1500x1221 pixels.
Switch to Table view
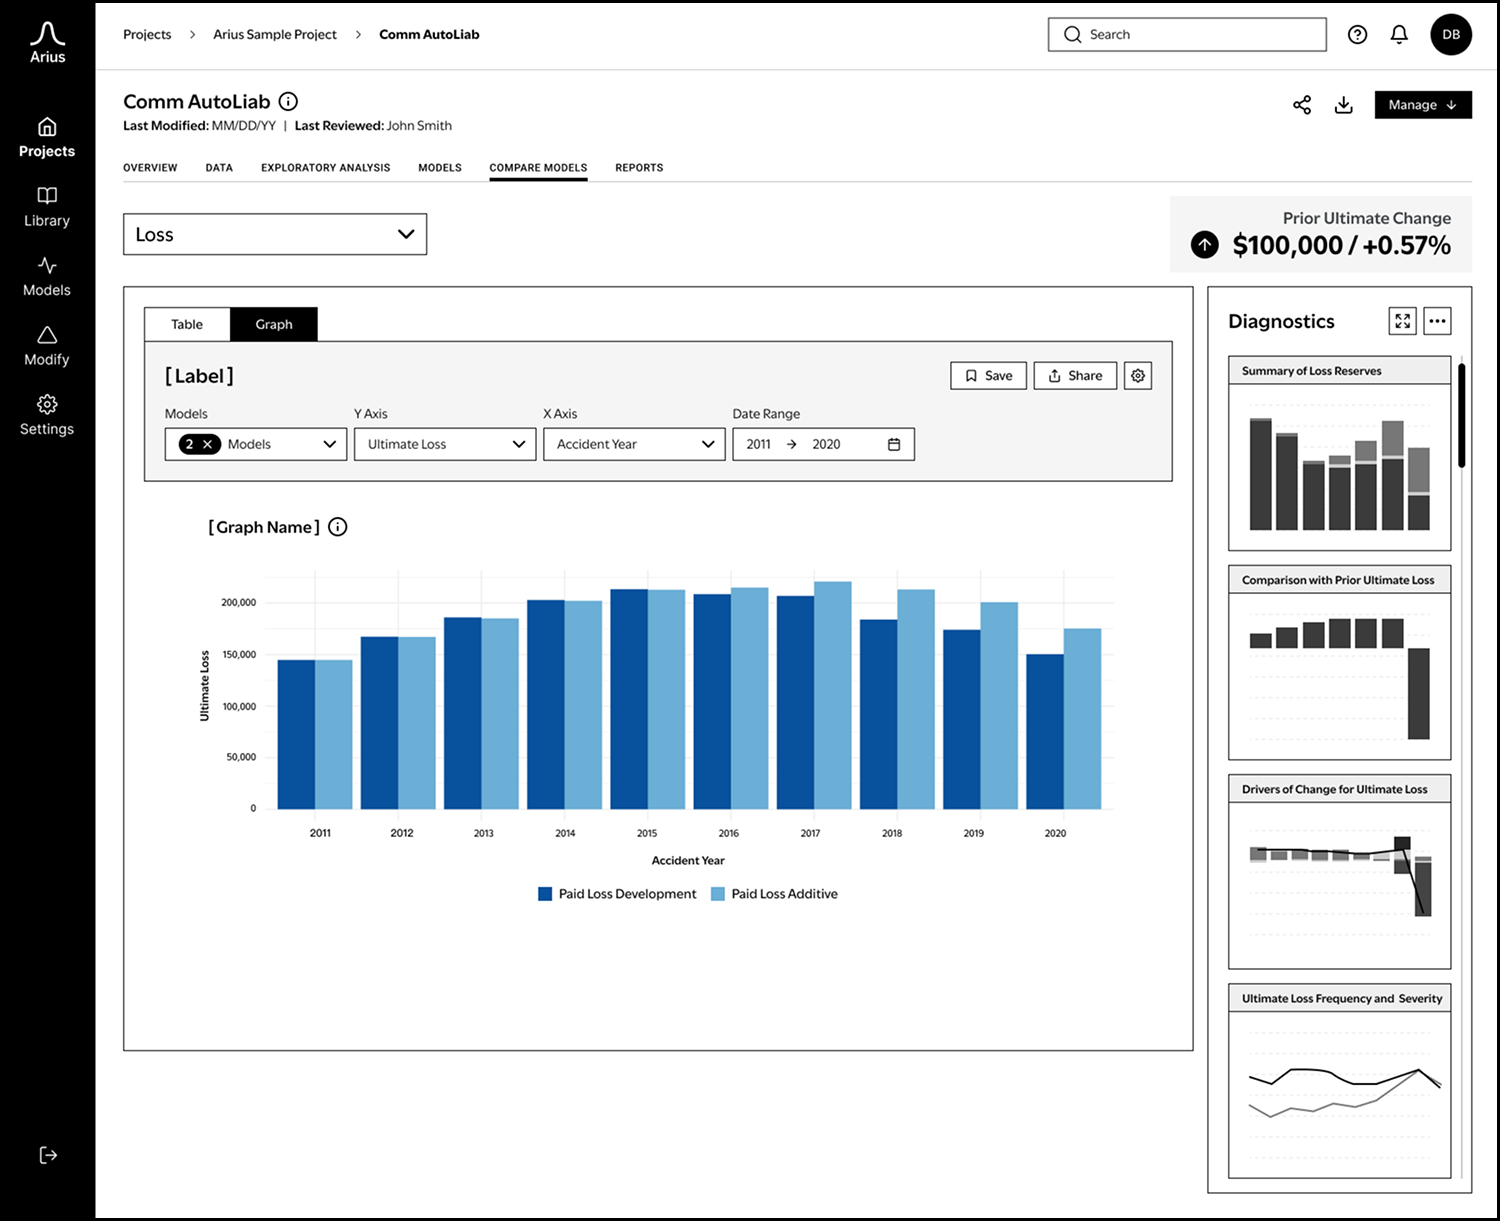tap(187, 324)
